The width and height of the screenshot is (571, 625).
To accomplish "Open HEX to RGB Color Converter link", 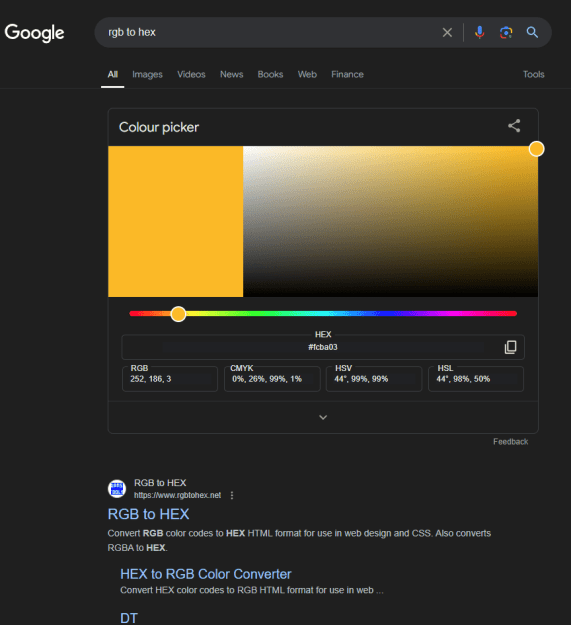I will point(206,574).
